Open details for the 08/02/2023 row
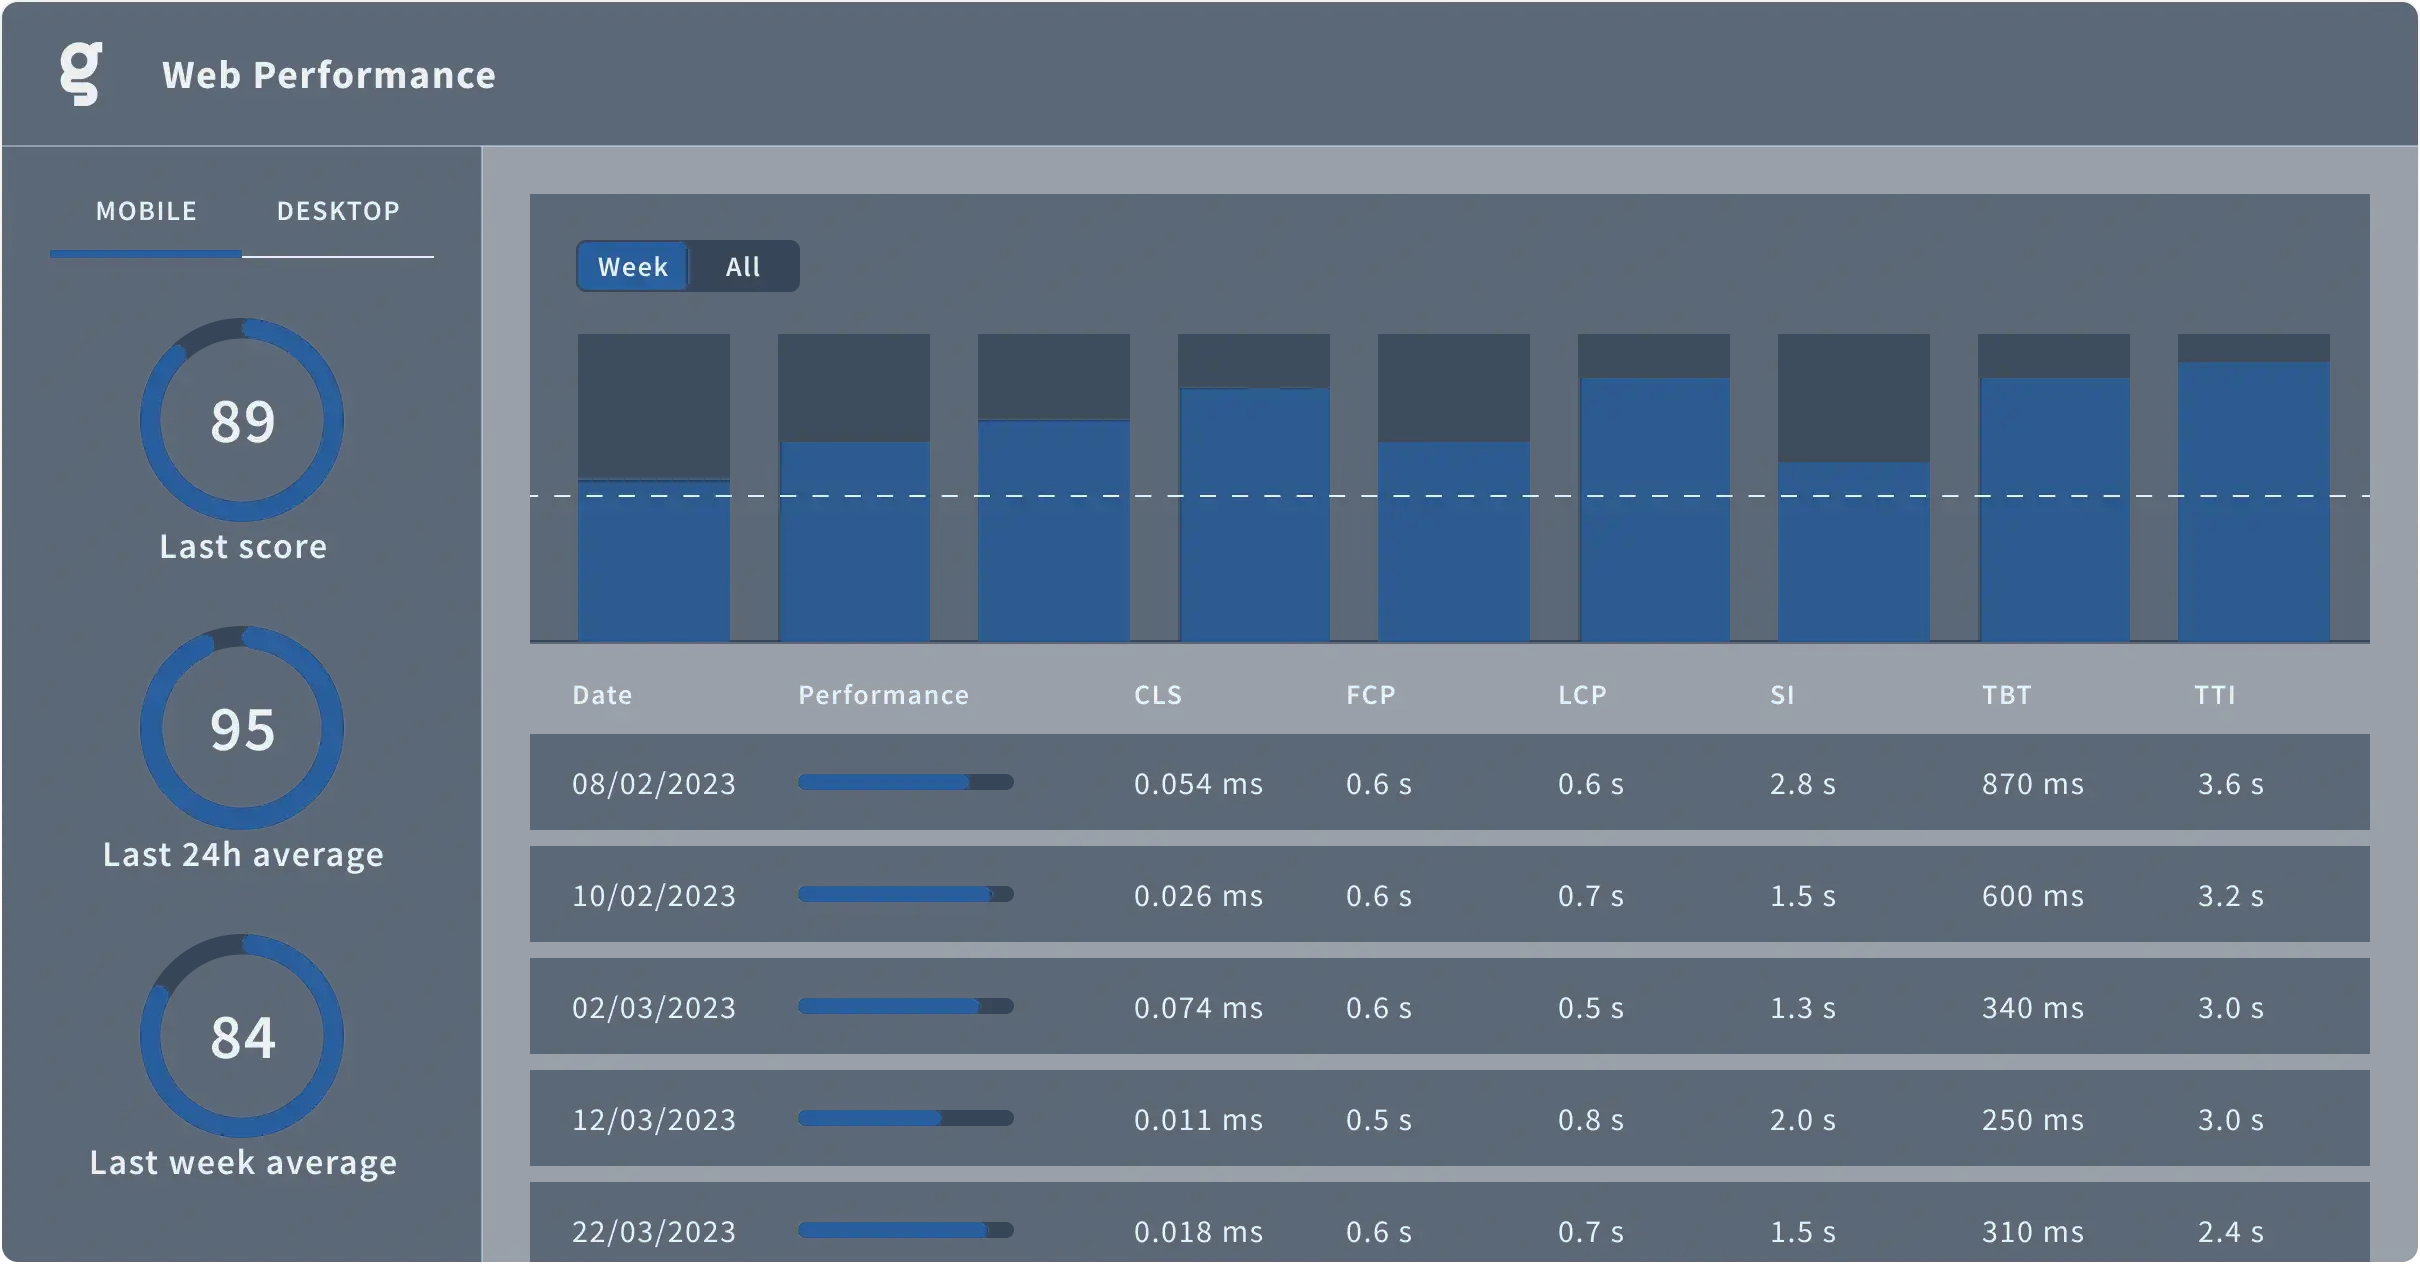 click(652, 784)
